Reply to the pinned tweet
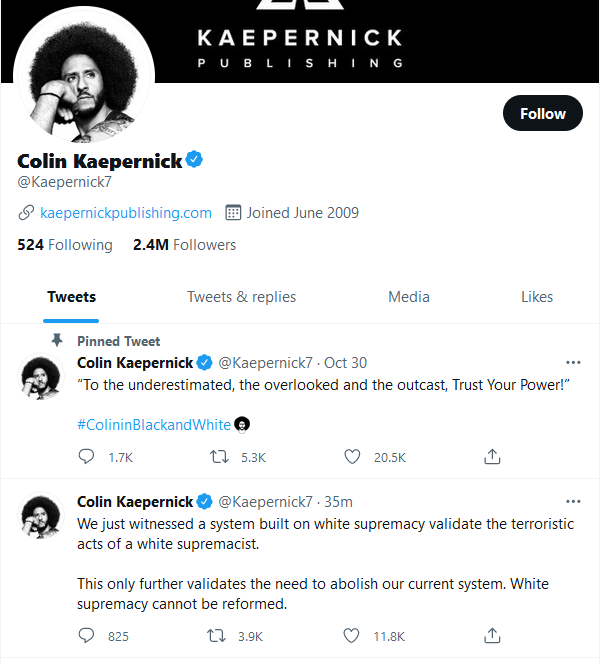Viewport: 615px width, 664px height. tap(86, 457)
